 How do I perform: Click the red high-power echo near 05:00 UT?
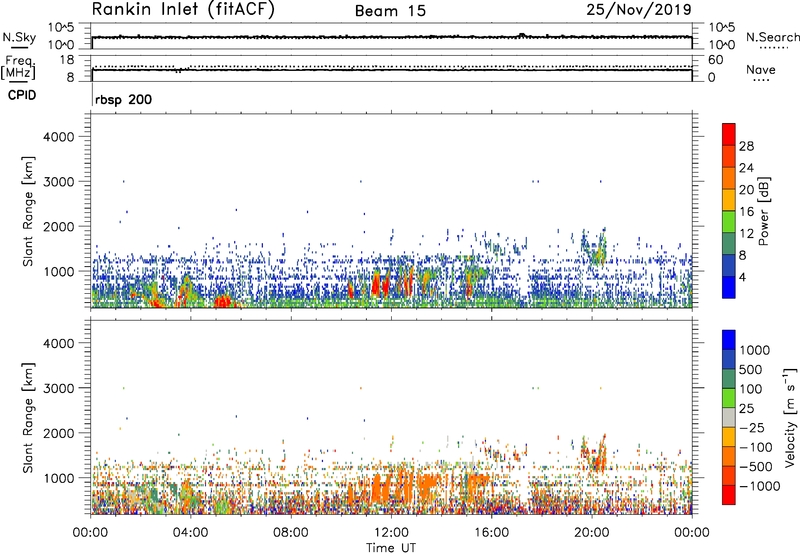tap(223, 301)
